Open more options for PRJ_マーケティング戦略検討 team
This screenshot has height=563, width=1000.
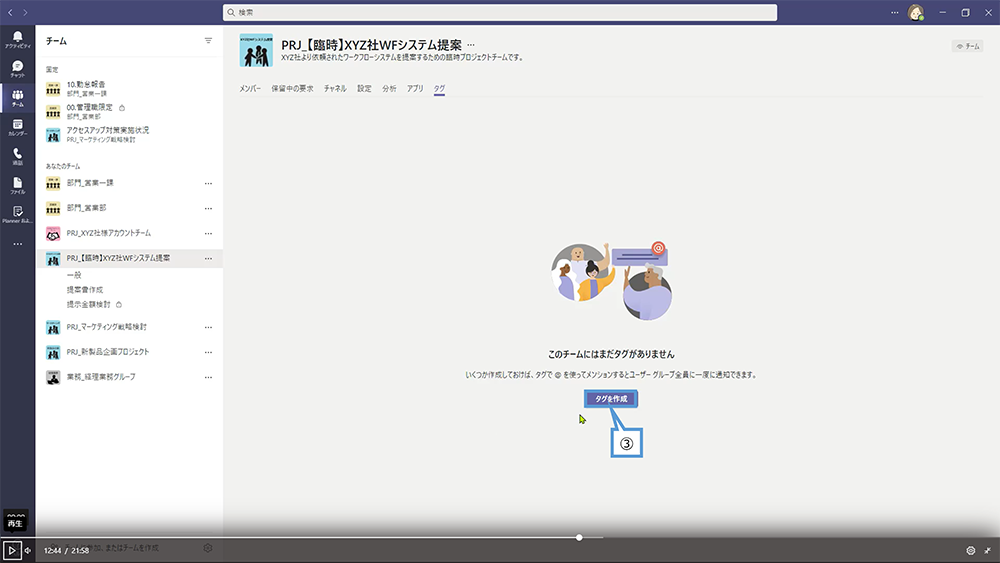208,327
